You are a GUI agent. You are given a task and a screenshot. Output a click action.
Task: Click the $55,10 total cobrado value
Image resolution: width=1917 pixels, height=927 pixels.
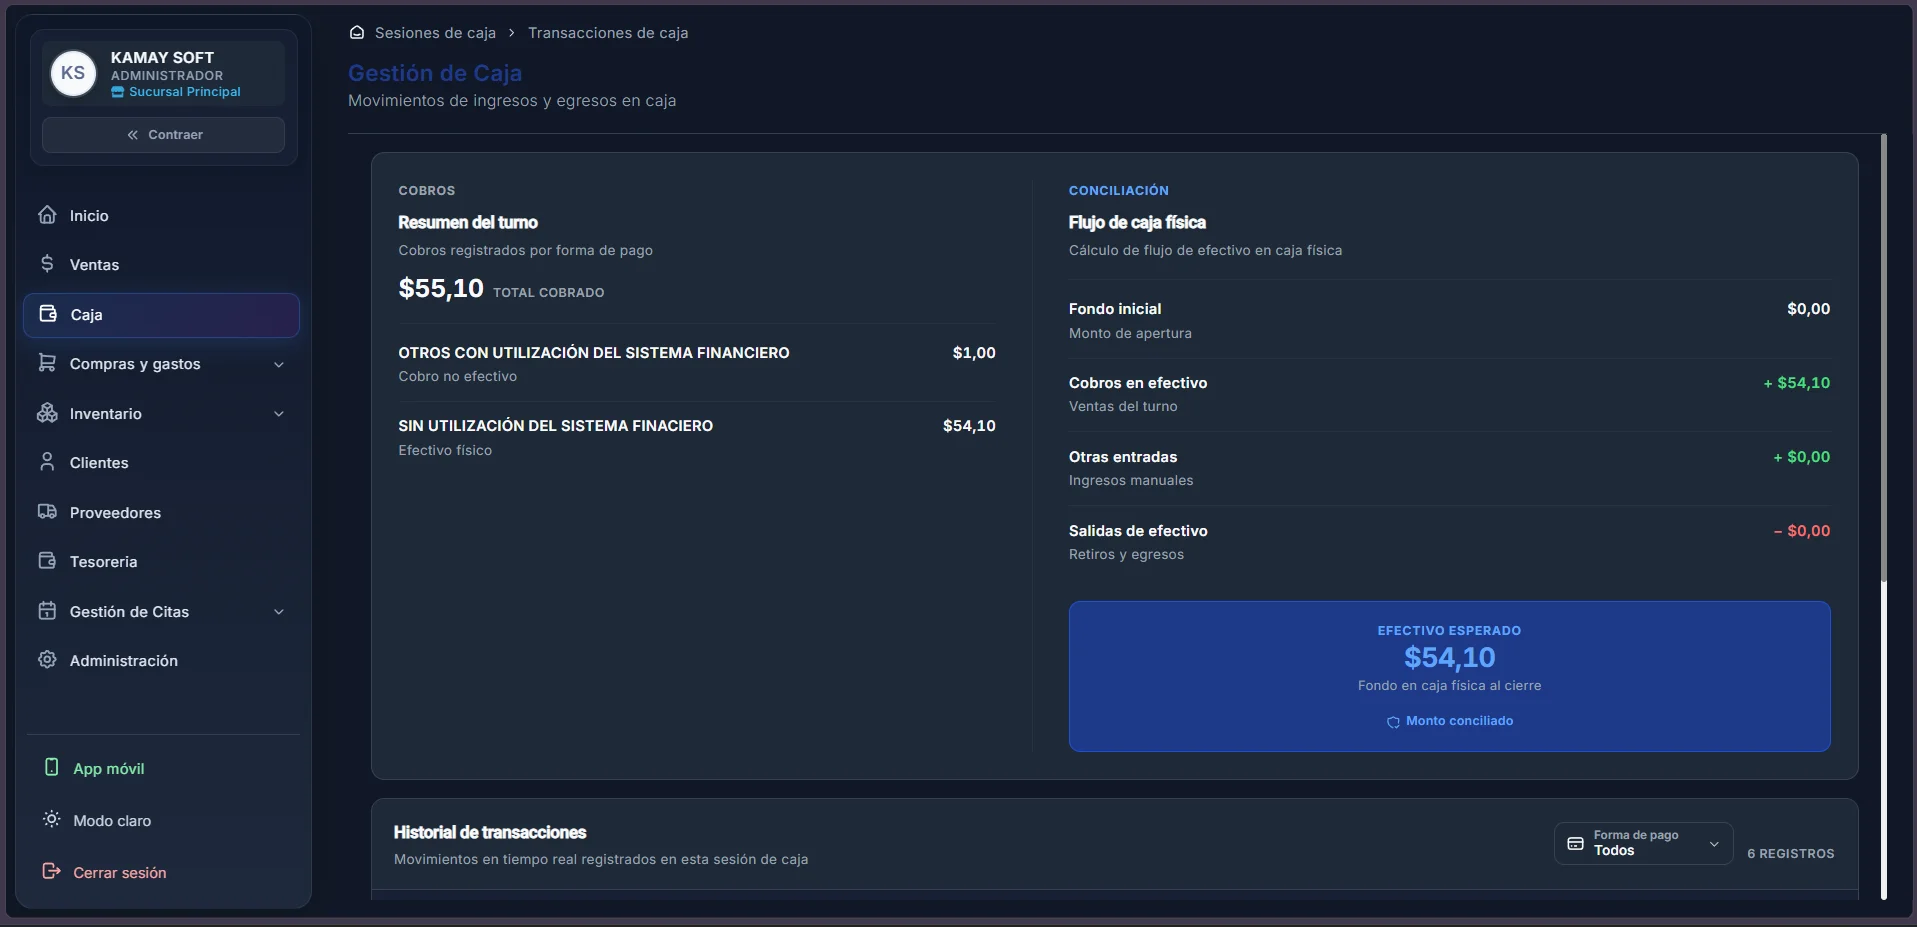click(441, 288)
